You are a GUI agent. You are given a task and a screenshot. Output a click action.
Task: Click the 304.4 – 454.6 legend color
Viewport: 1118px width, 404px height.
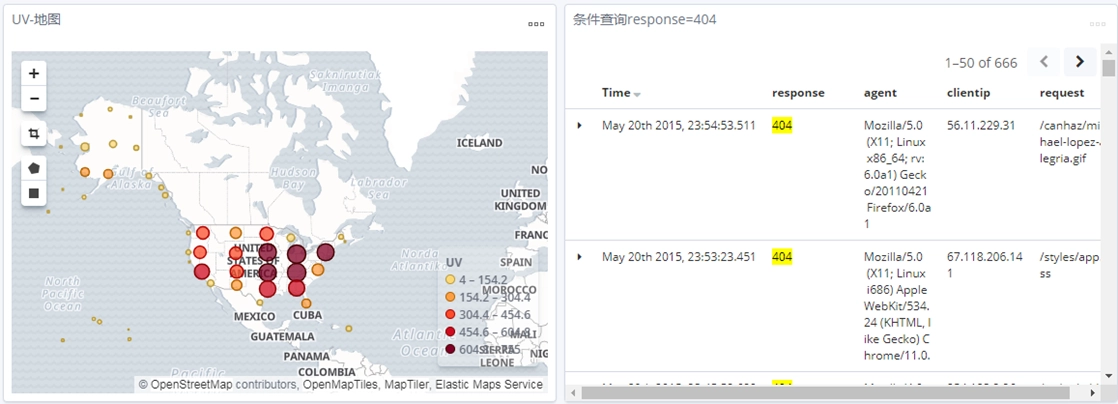450,314
